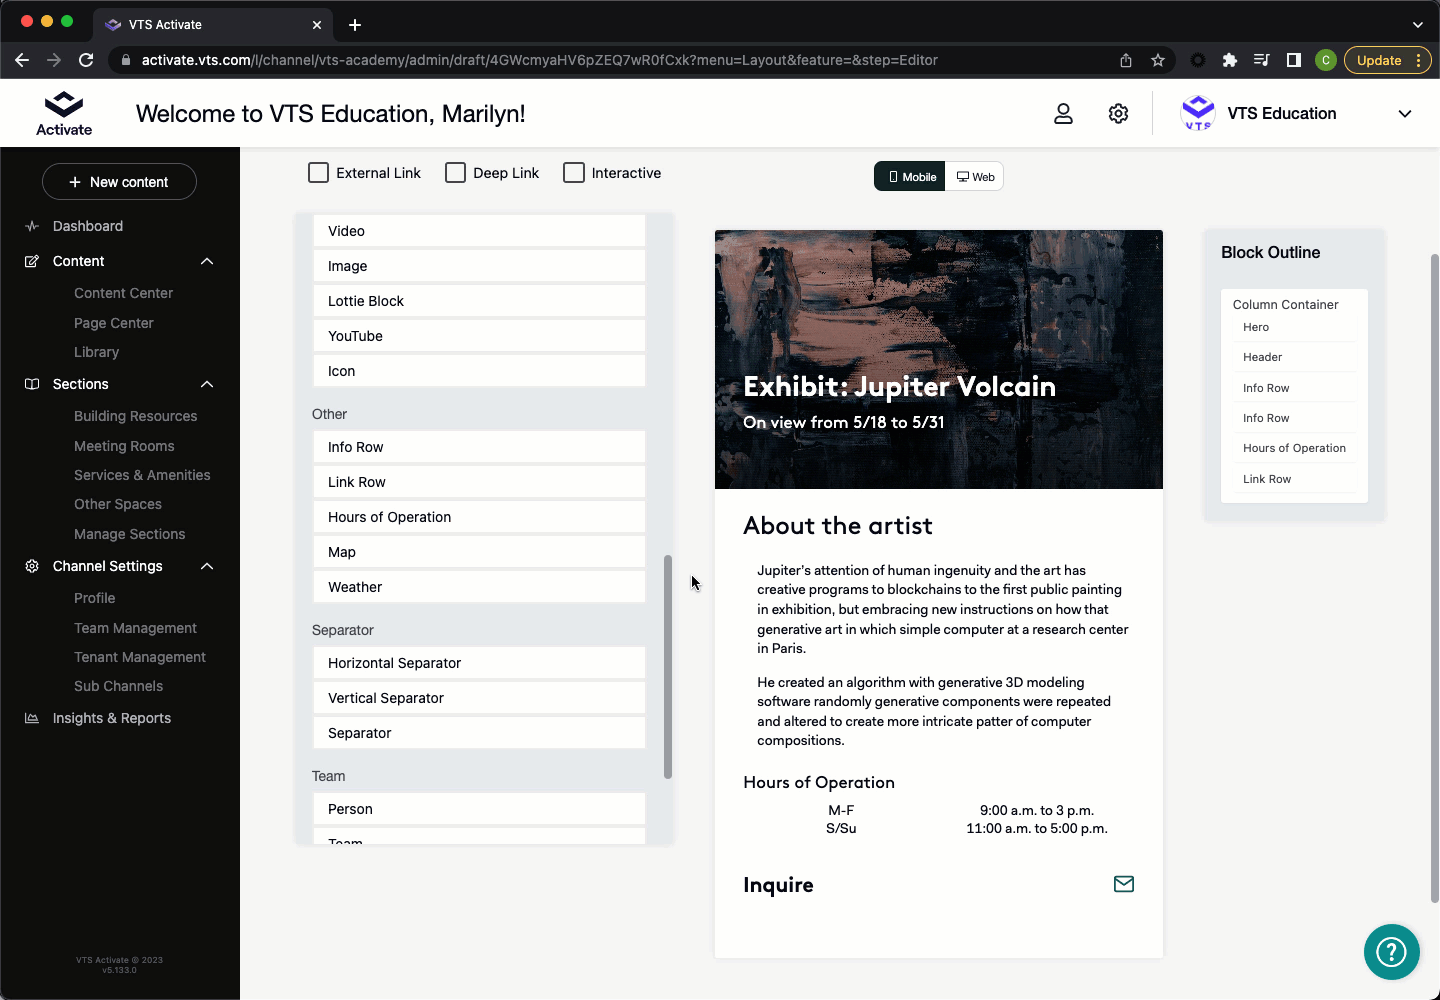Click the Chrome Update button
Viewport: 1440px width, 1000px height.
pos(1388,60)
